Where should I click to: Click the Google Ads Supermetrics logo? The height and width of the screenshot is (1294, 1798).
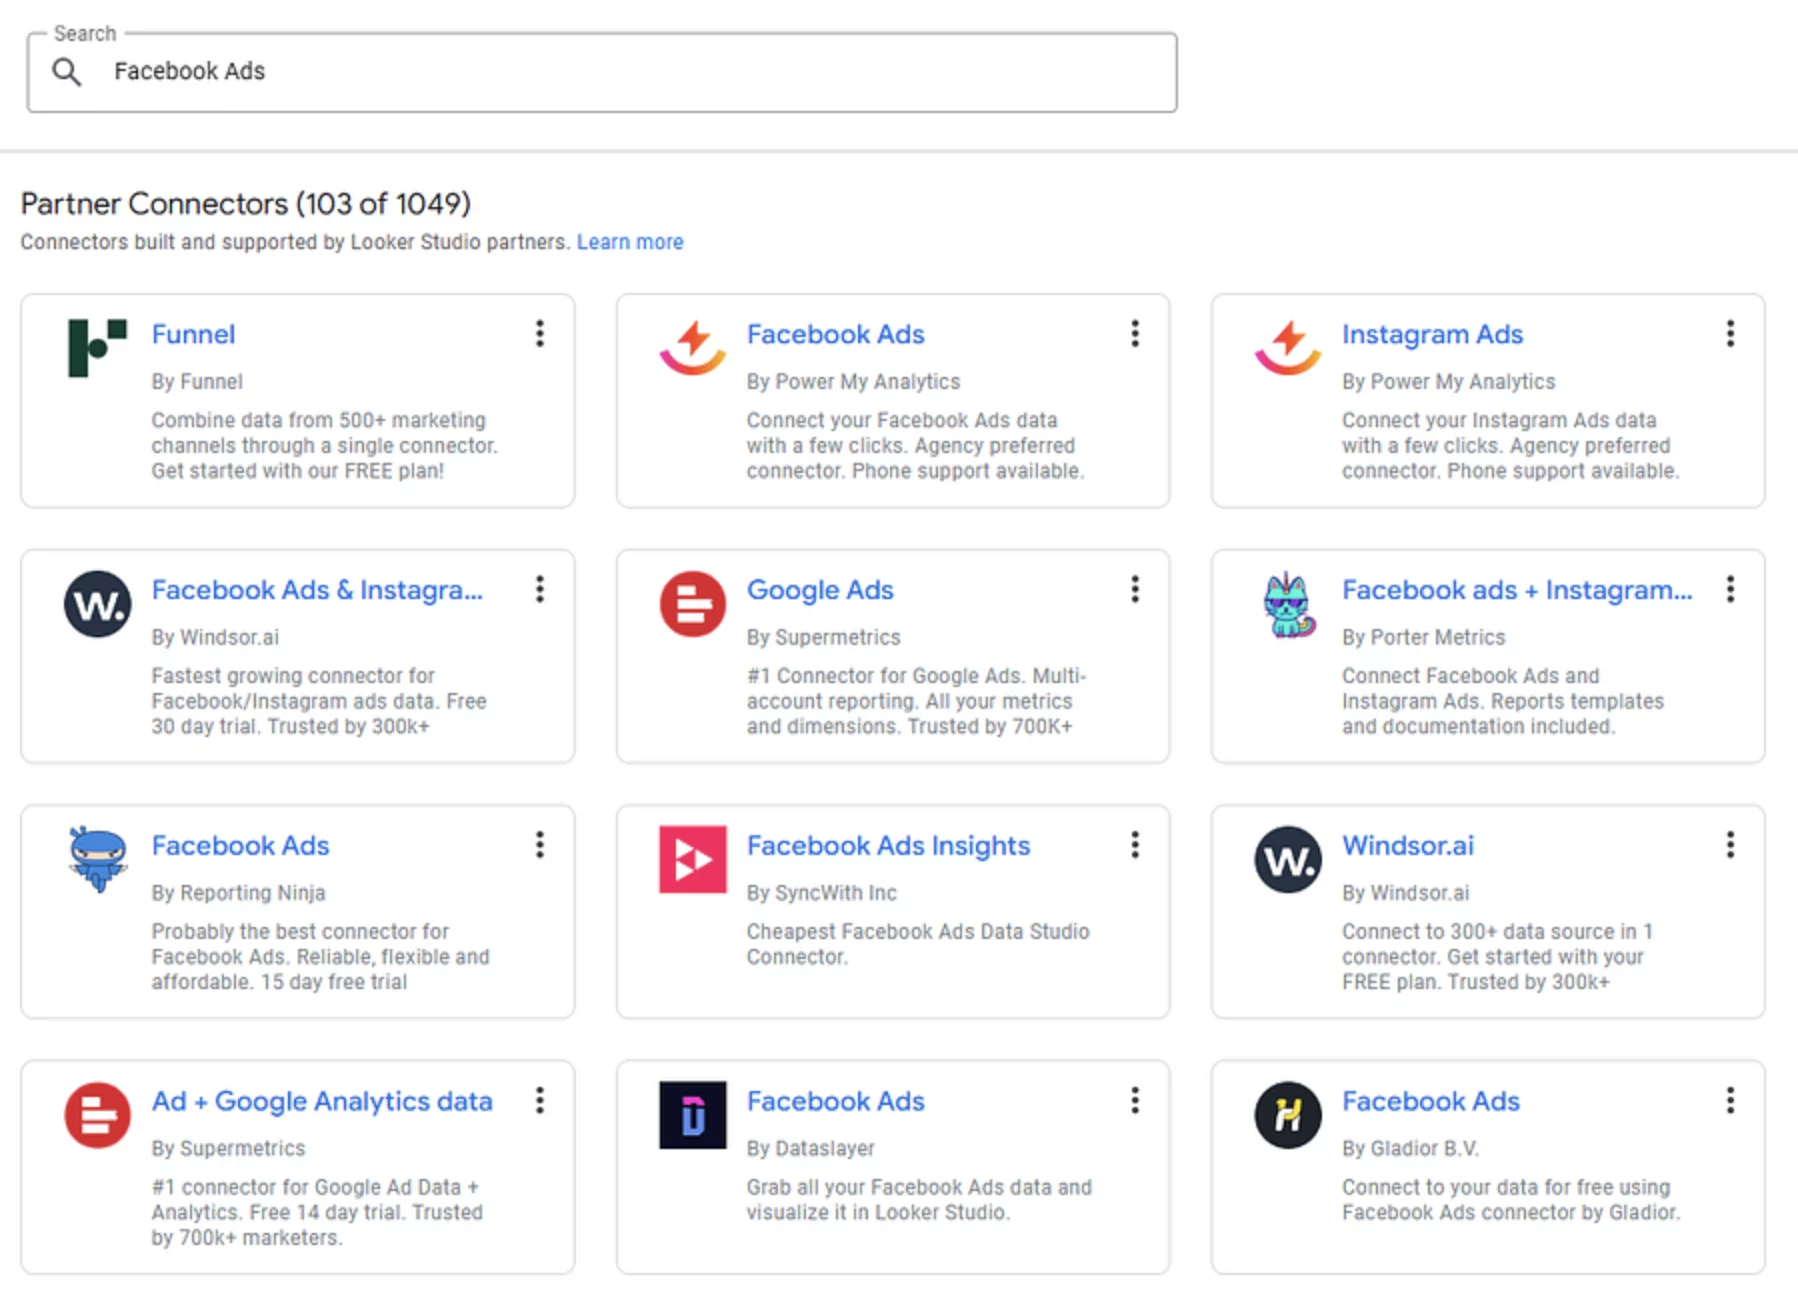tap(692, 604)
